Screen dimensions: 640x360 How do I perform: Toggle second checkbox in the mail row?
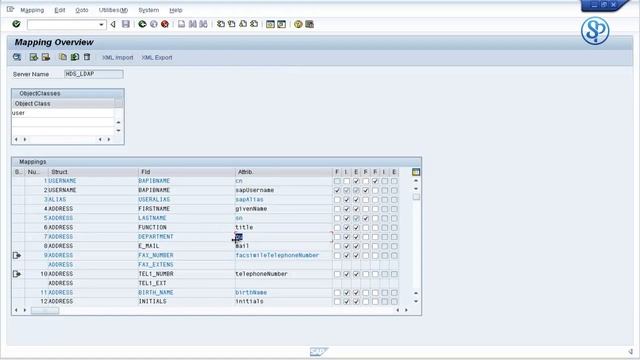pyautogui.click(x=347, y=246)
